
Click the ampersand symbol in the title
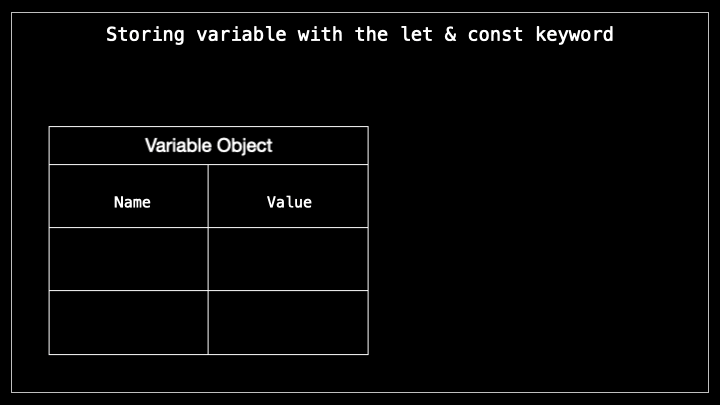pos(450,34)
